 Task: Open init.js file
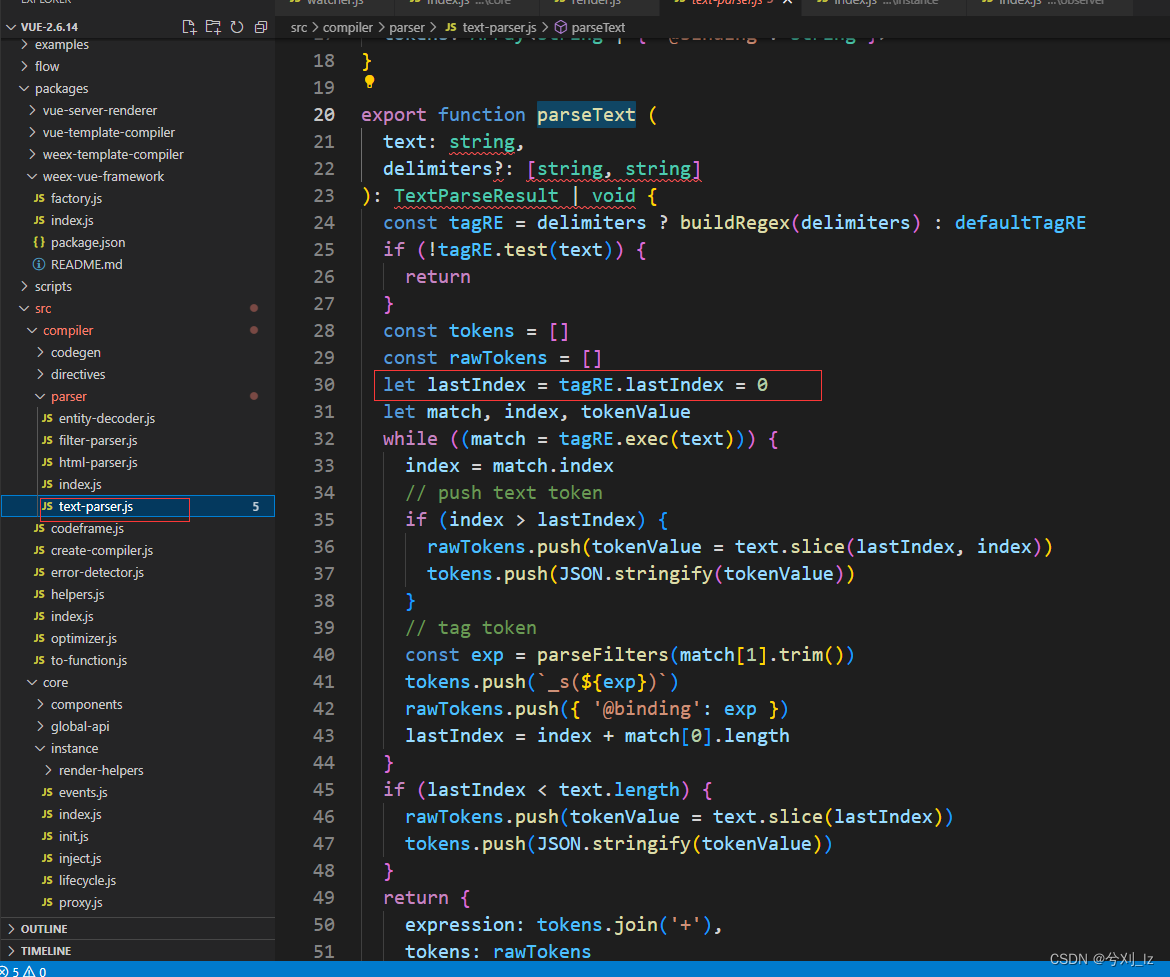[x=73, y=837]
